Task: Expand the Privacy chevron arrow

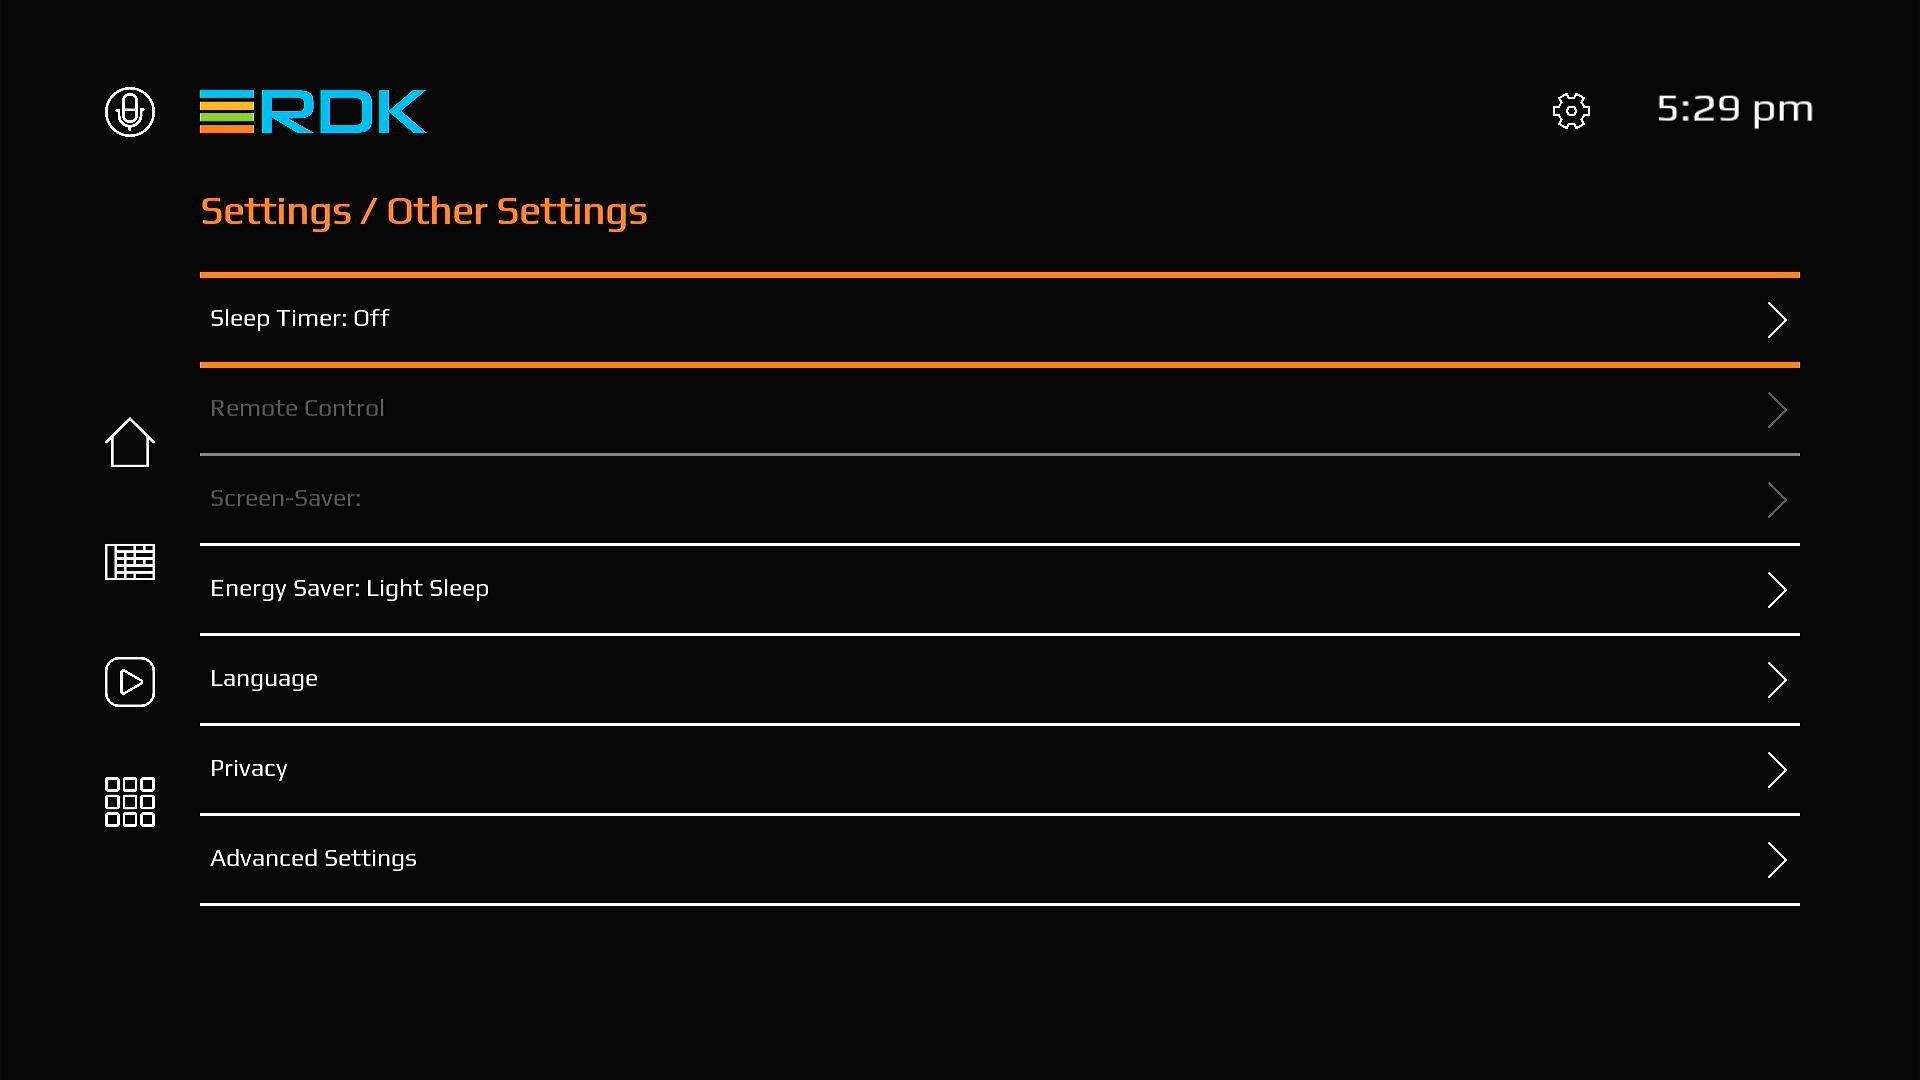Action: [x=1776, y=770]
